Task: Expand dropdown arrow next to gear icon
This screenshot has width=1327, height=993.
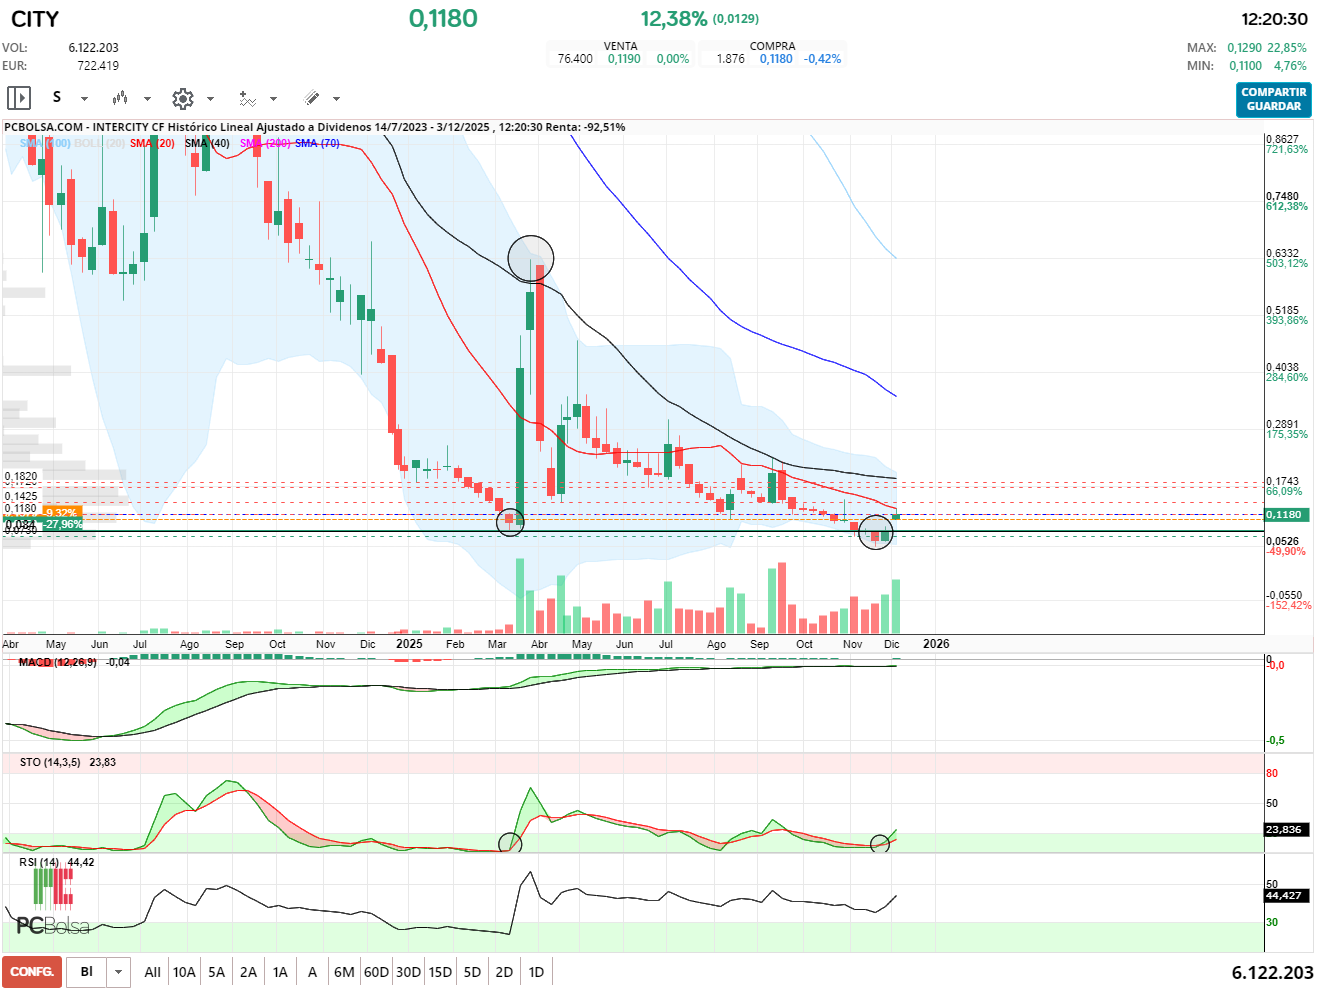Action: pyautogui.click(x=210, y=99)
